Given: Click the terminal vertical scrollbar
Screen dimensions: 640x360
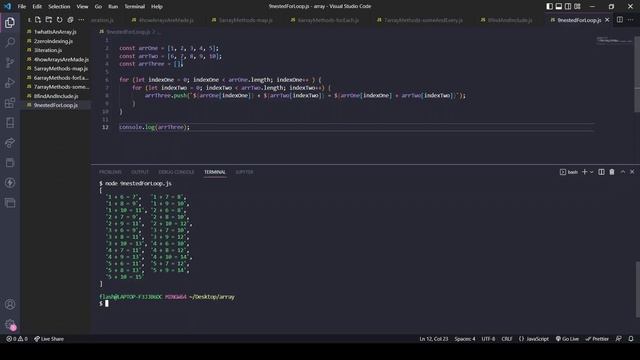Looking at the screenshot, I should click(637, 289).
